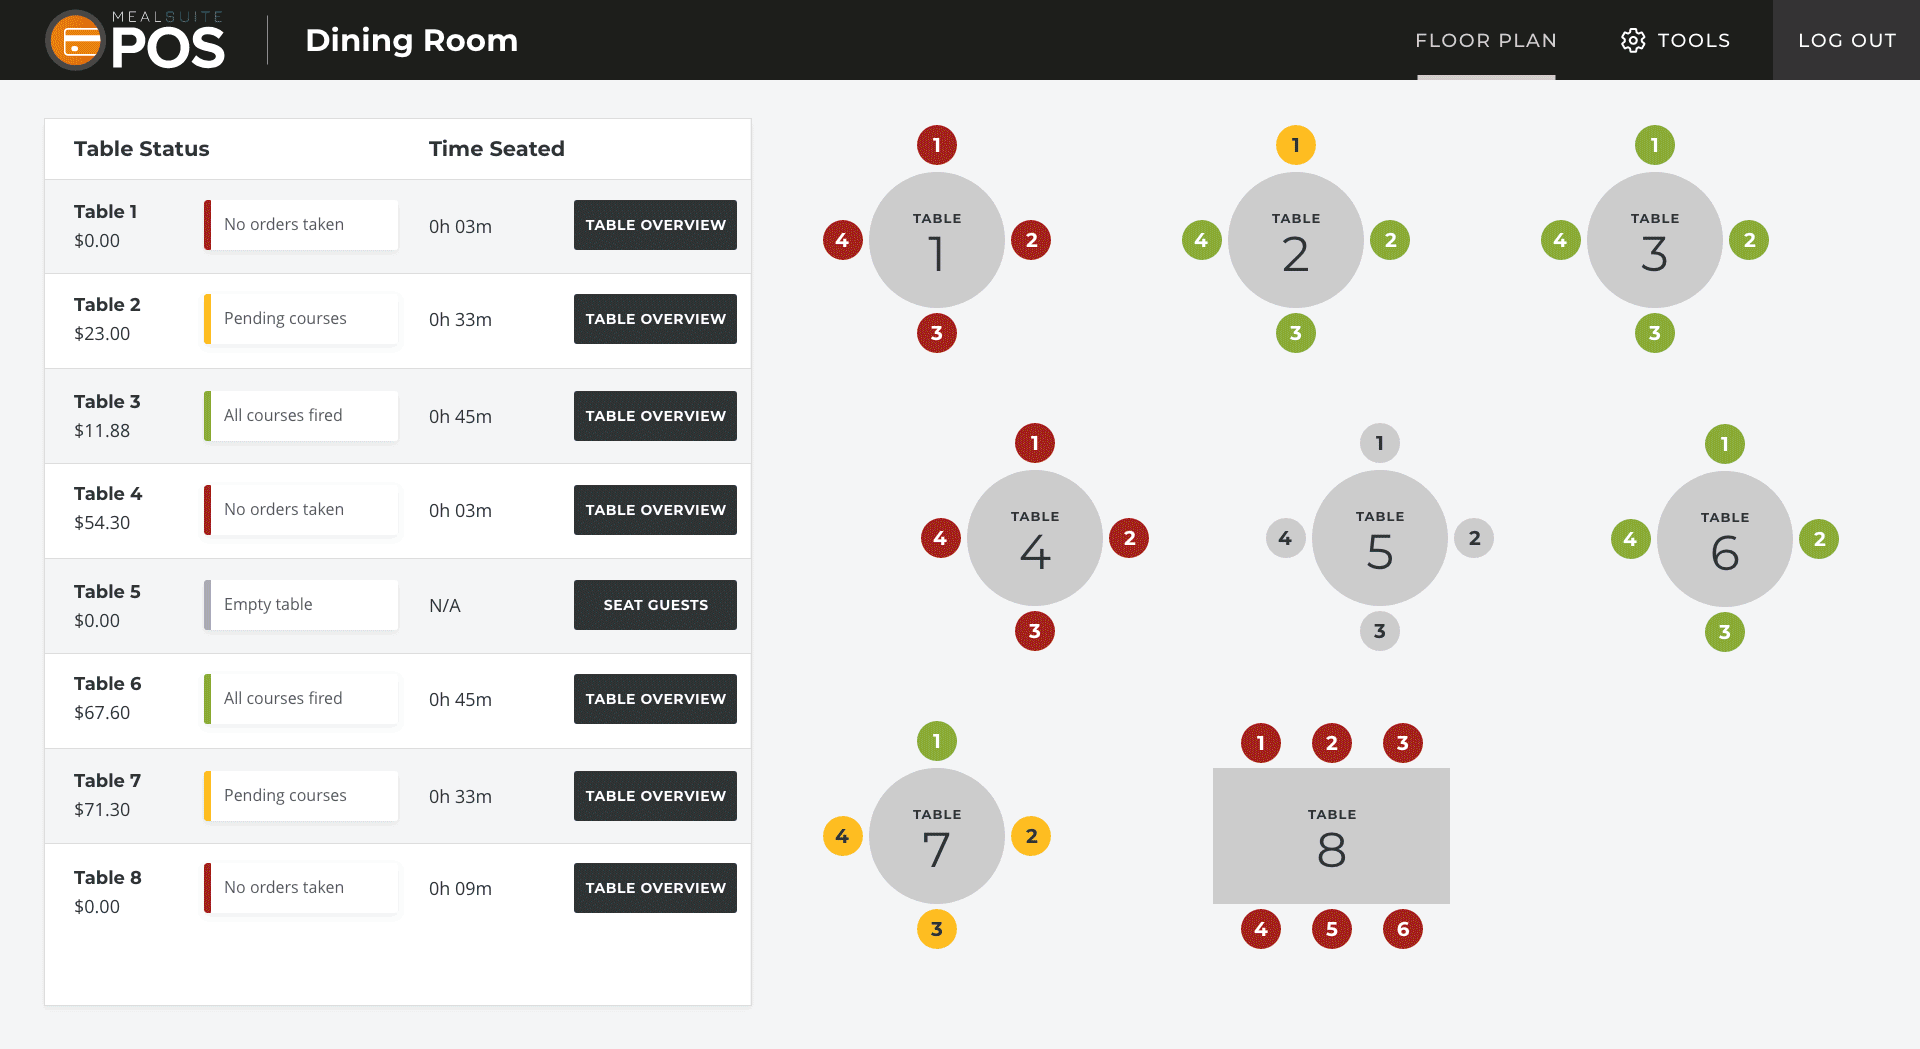Switch to the Floor Plan tab
This screenshot has height=1049, width=1920.
tap(1486, 40)
